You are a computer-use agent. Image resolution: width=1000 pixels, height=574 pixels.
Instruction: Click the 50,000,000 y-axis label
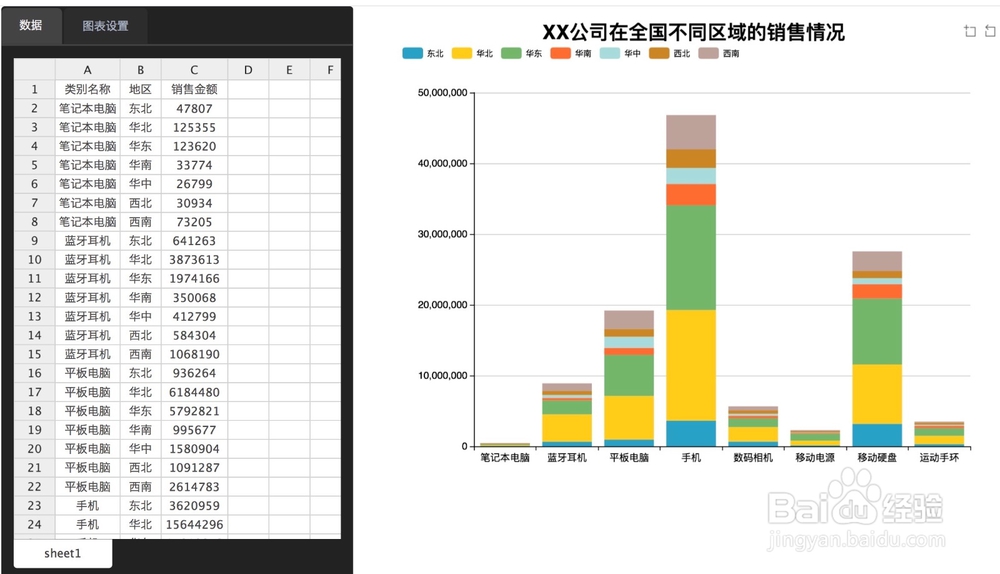coord(442,92)
